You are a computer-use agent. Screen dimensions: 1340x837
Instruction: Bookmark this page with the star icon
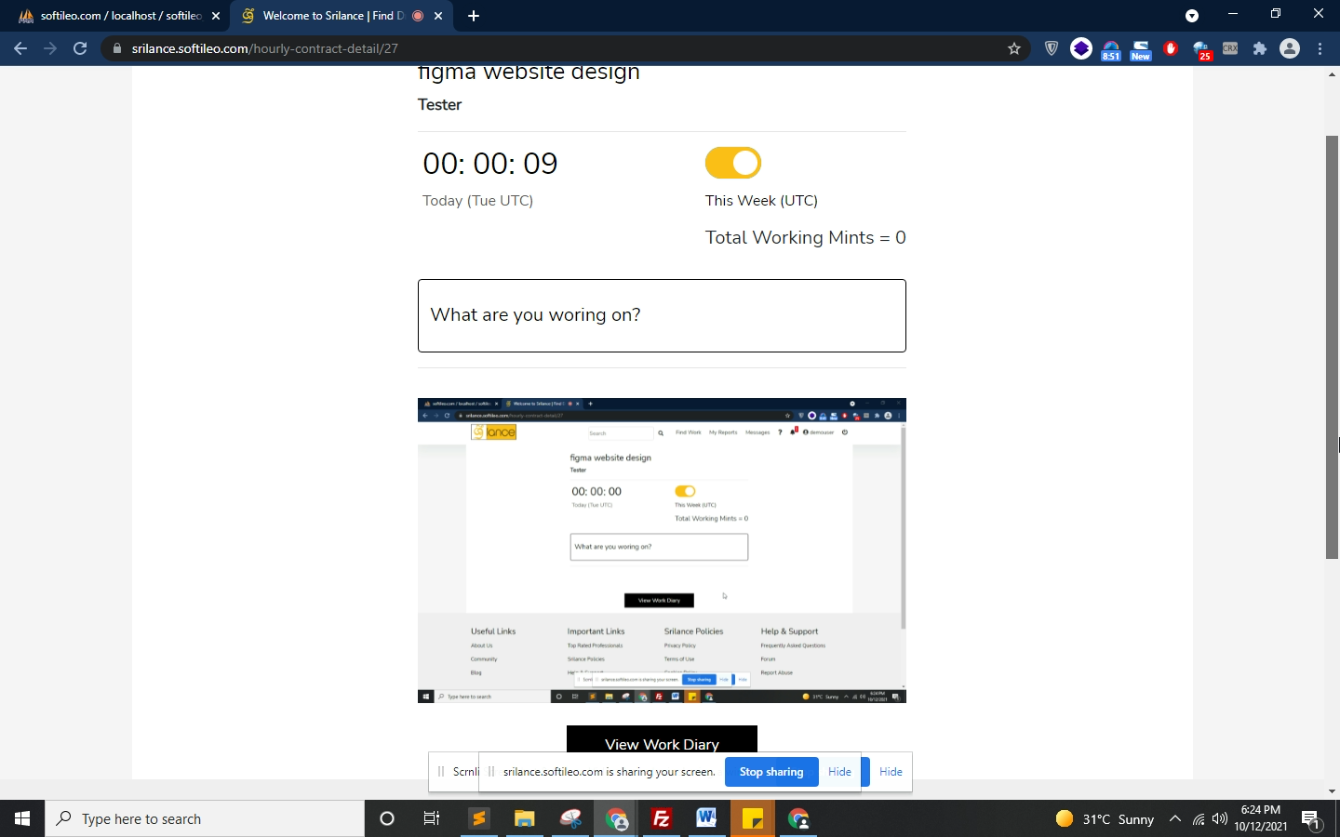(x=1014, y=48)
